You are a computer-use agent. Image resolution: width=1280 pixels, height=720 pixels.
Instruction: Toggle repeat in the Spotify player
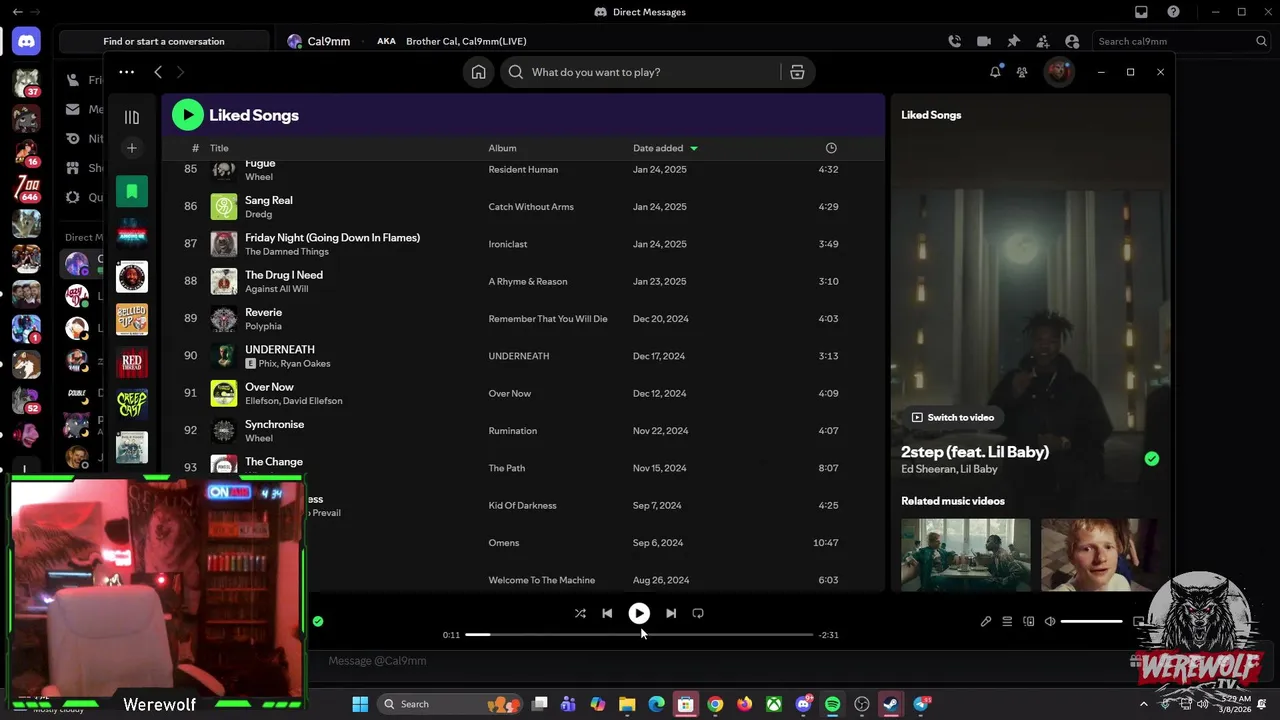point(698,613)
